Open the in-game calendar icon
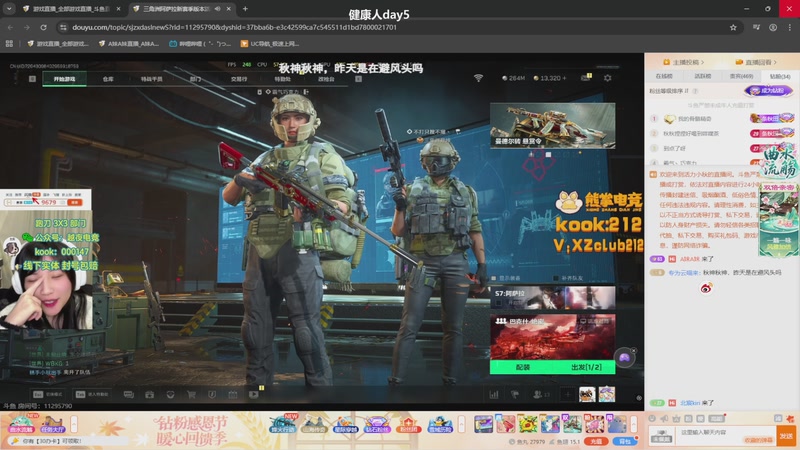The image size is (800, 450). click(233, 394)
